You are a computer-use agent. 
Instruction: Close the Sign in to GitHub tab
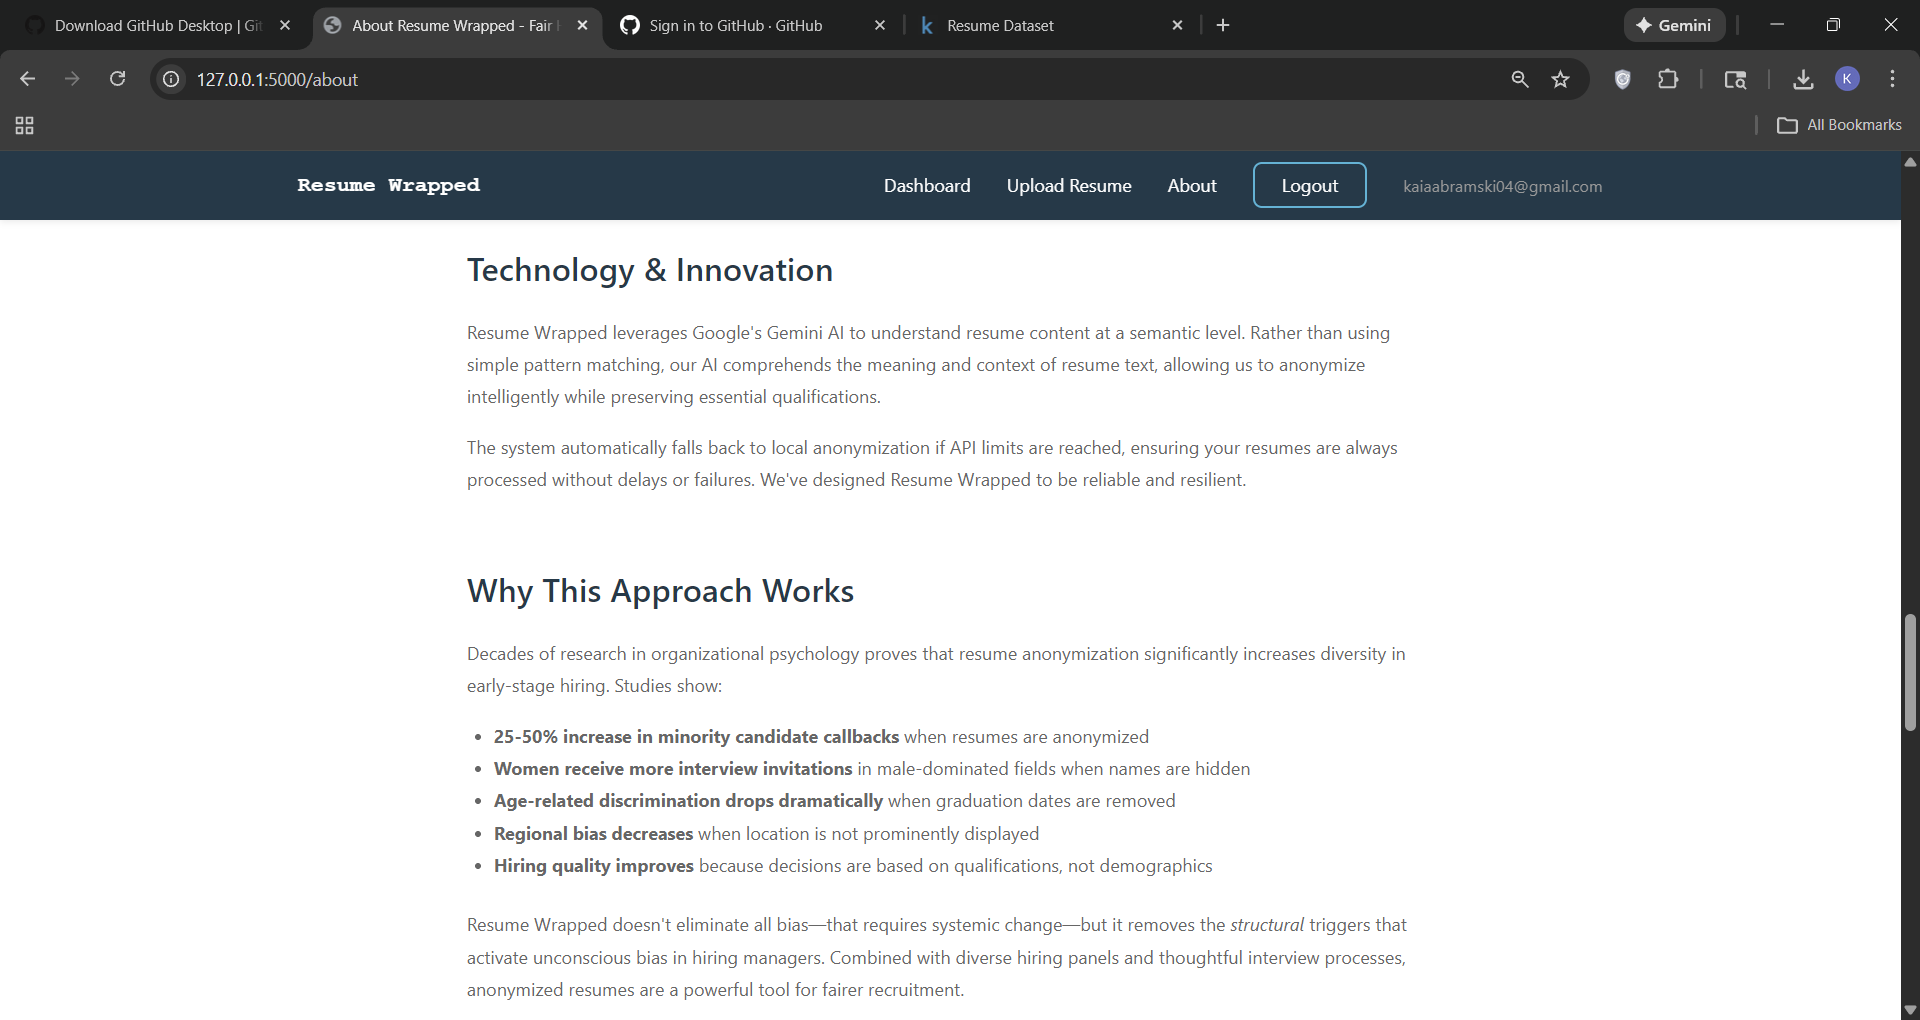click(x=880, y=25)
